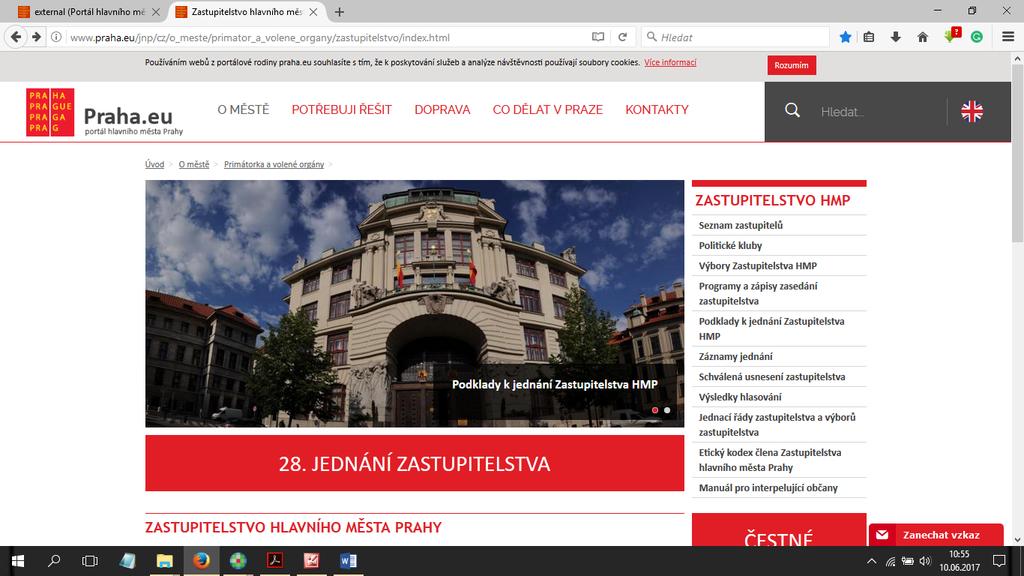Viewport: 1024px width, 576px height.
Task: Open the downloads arrow icon
Action: (x=895, y=37)
